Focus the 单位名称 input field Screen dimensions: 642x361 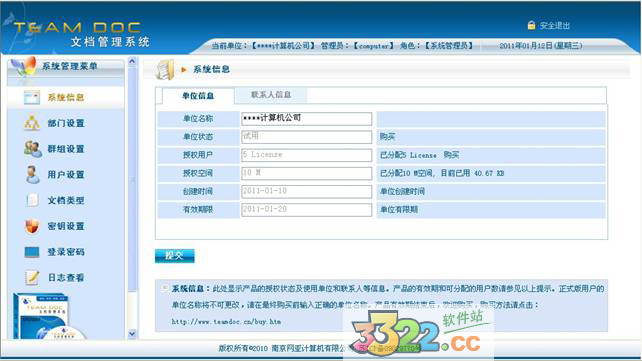click(x=306, y=118)
